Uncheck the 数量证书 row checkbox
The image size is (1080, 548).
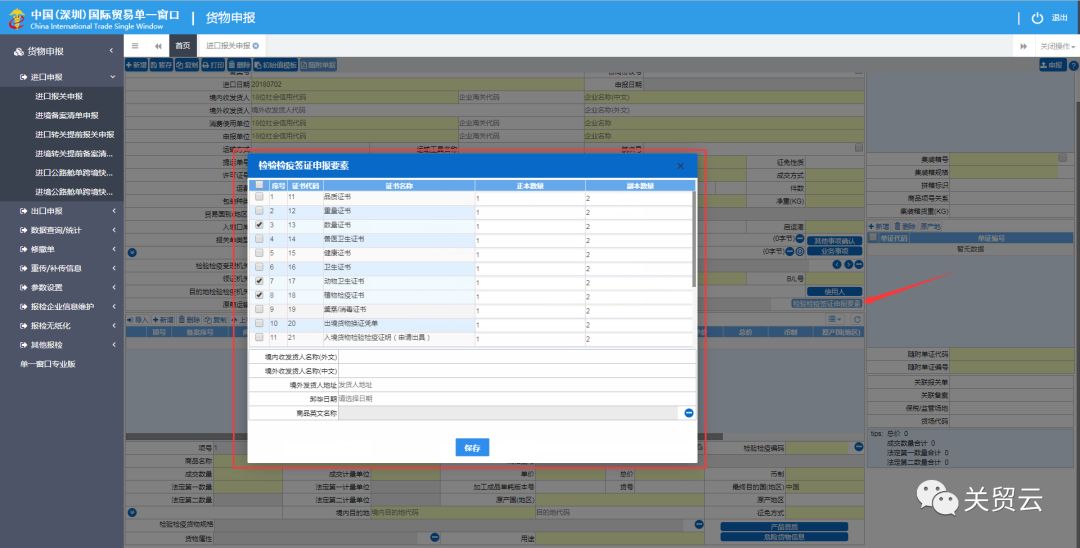[259, 225]
